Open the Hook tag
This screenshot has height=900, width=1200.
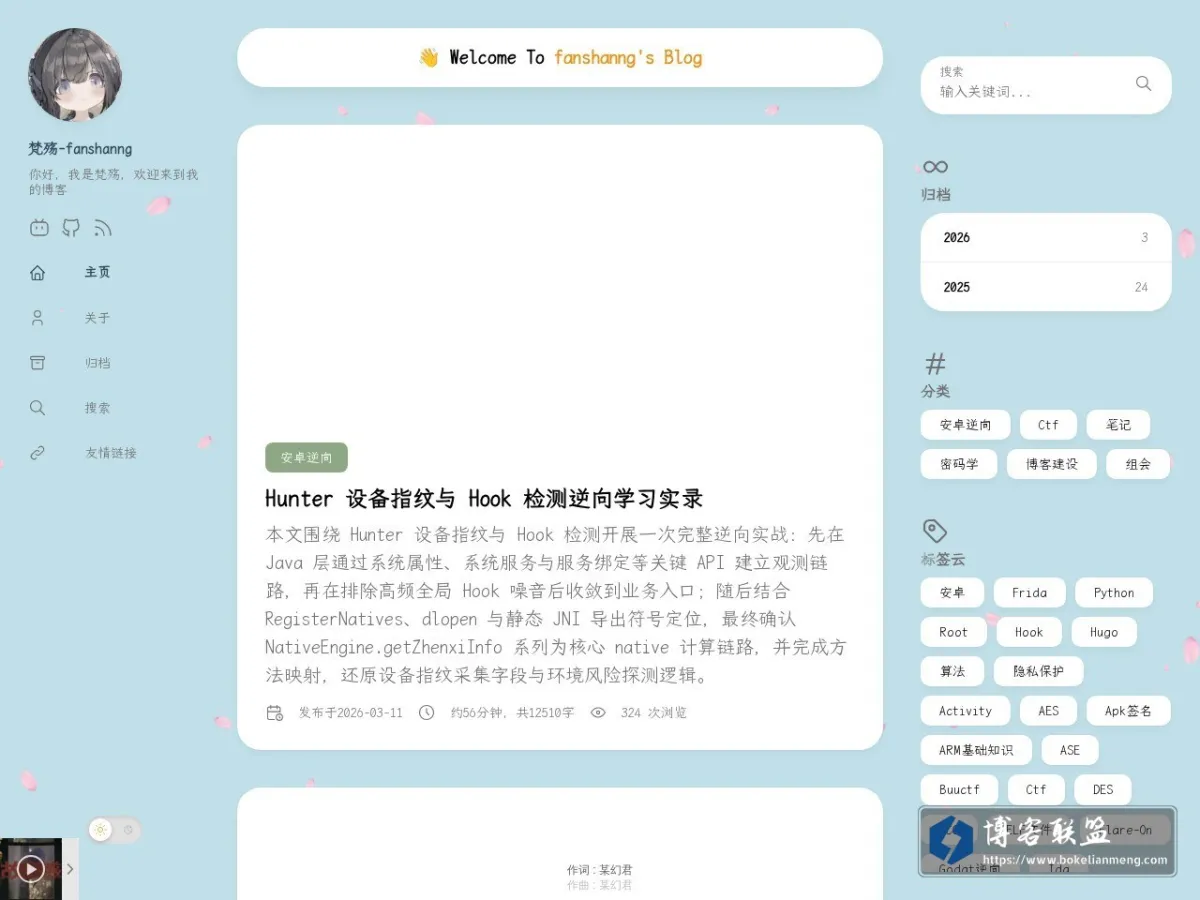coord(1029,632)
